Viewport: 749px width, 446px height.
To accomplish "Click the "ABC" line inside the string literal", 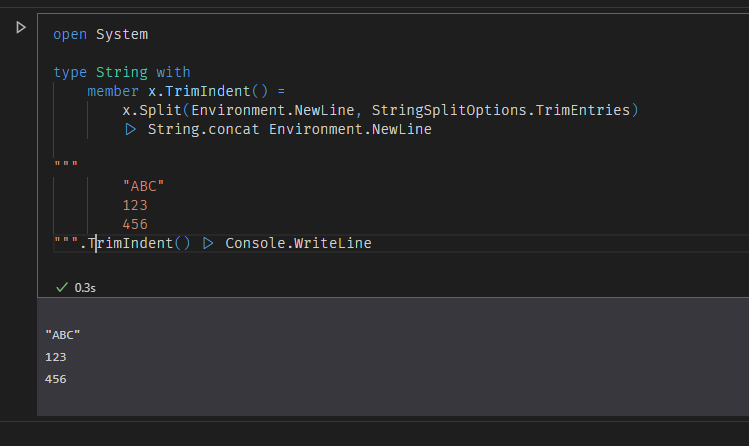I will (143, 186).
